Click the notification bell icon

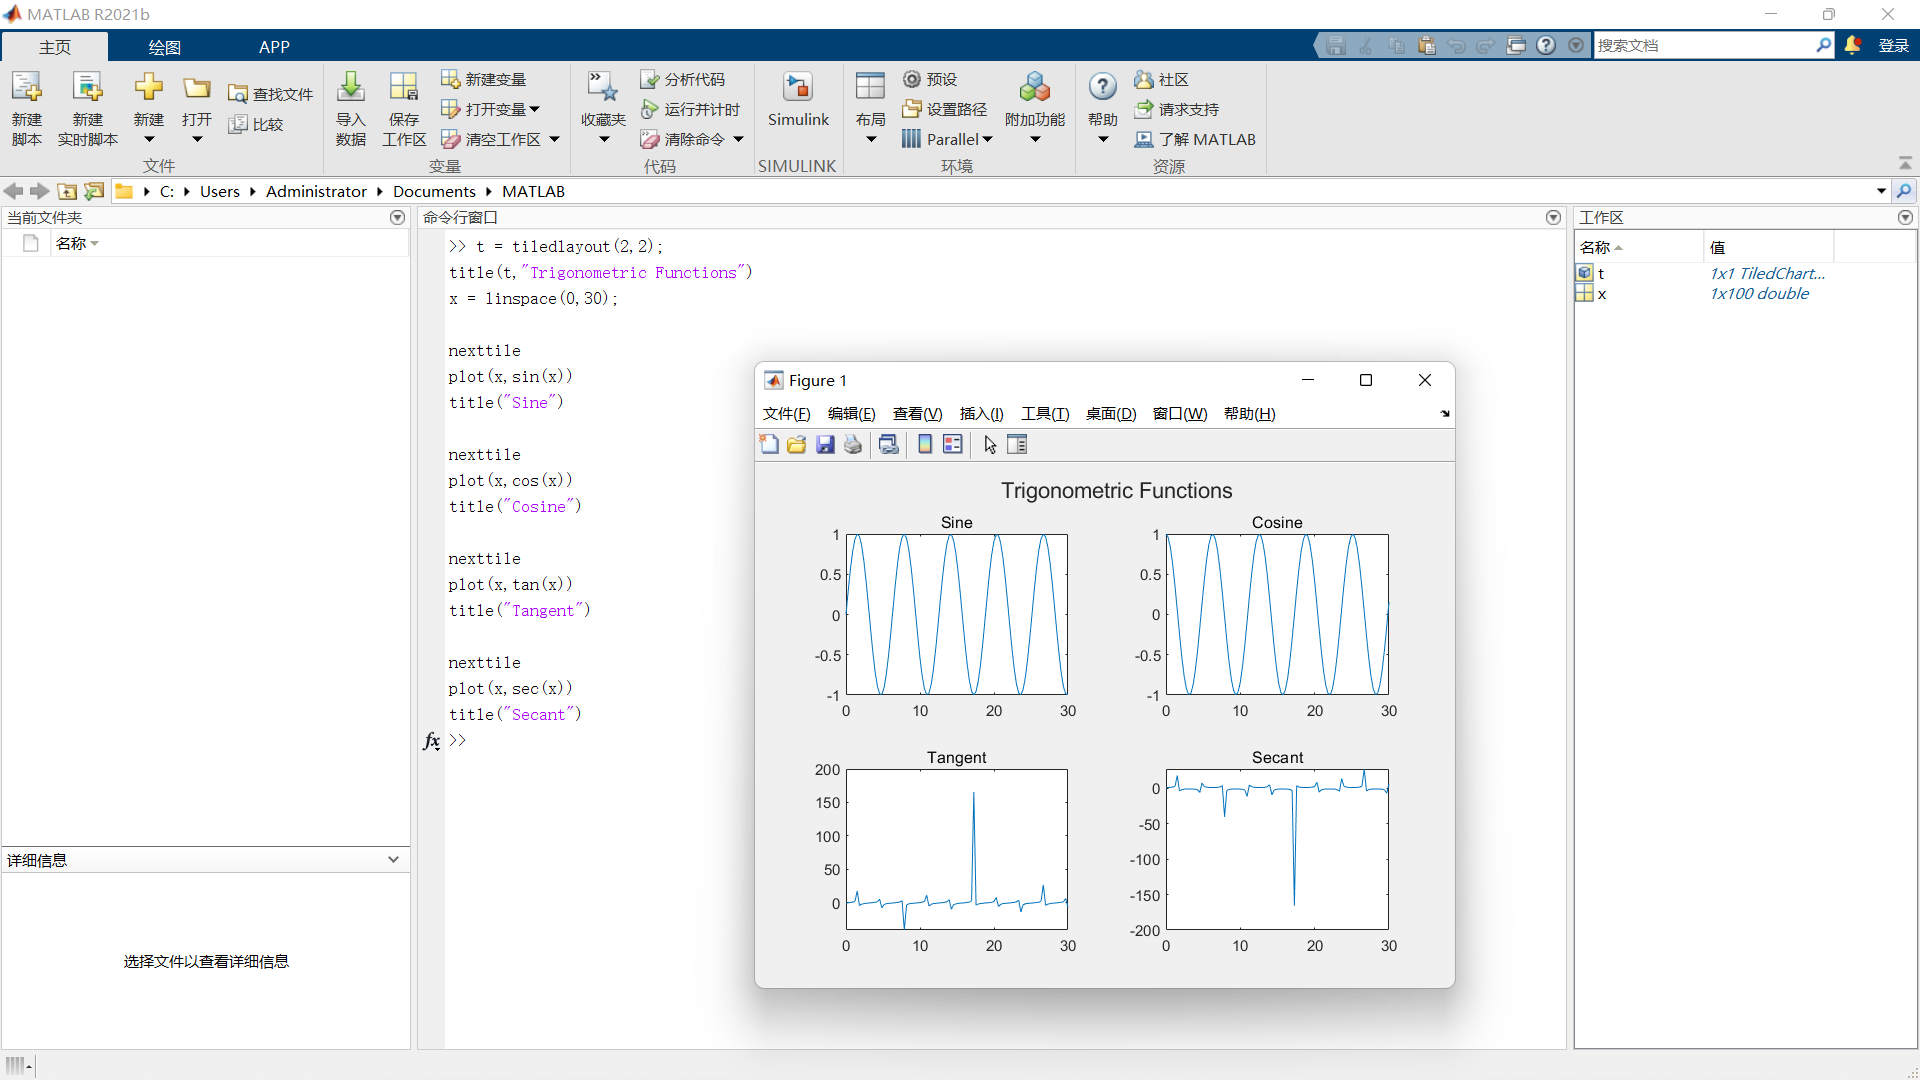tap(1853, 45)
